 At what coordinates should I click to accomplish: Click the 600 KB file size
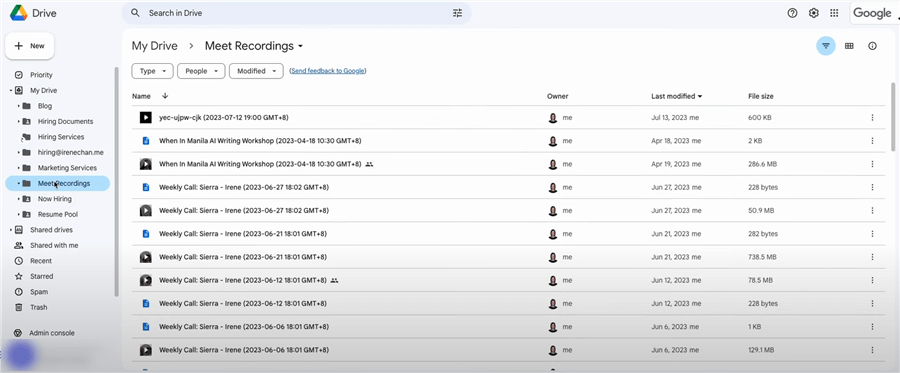[x=760, y=118]
